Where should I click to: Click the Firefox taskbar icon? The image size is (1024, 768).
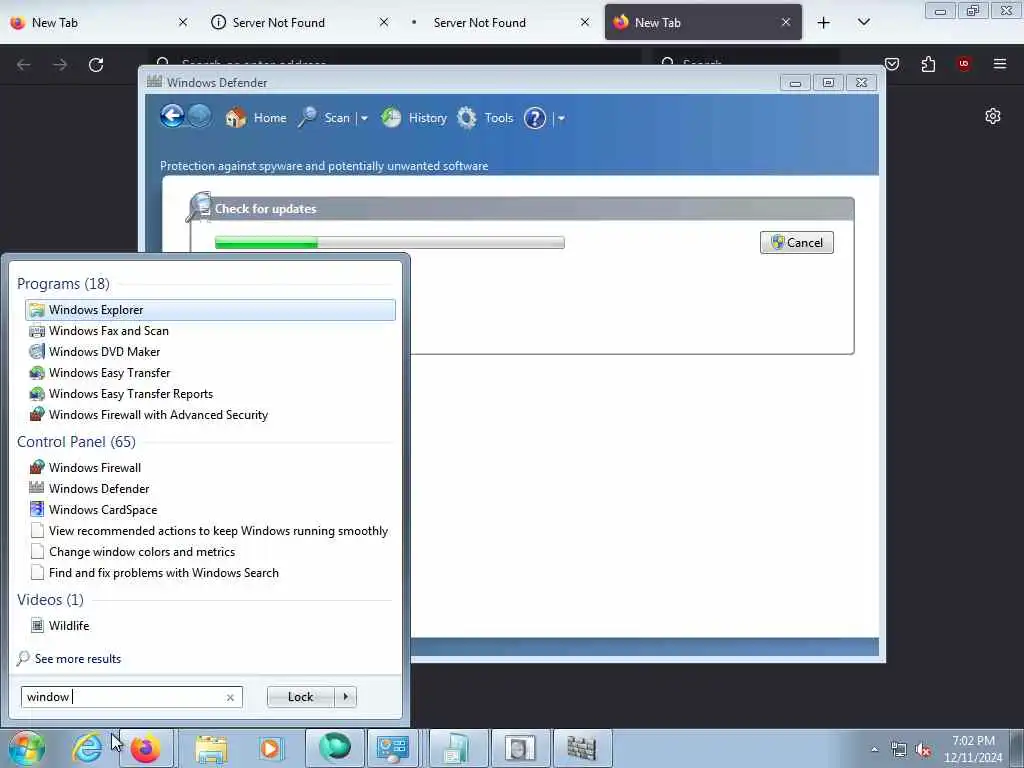click(146, 748)
